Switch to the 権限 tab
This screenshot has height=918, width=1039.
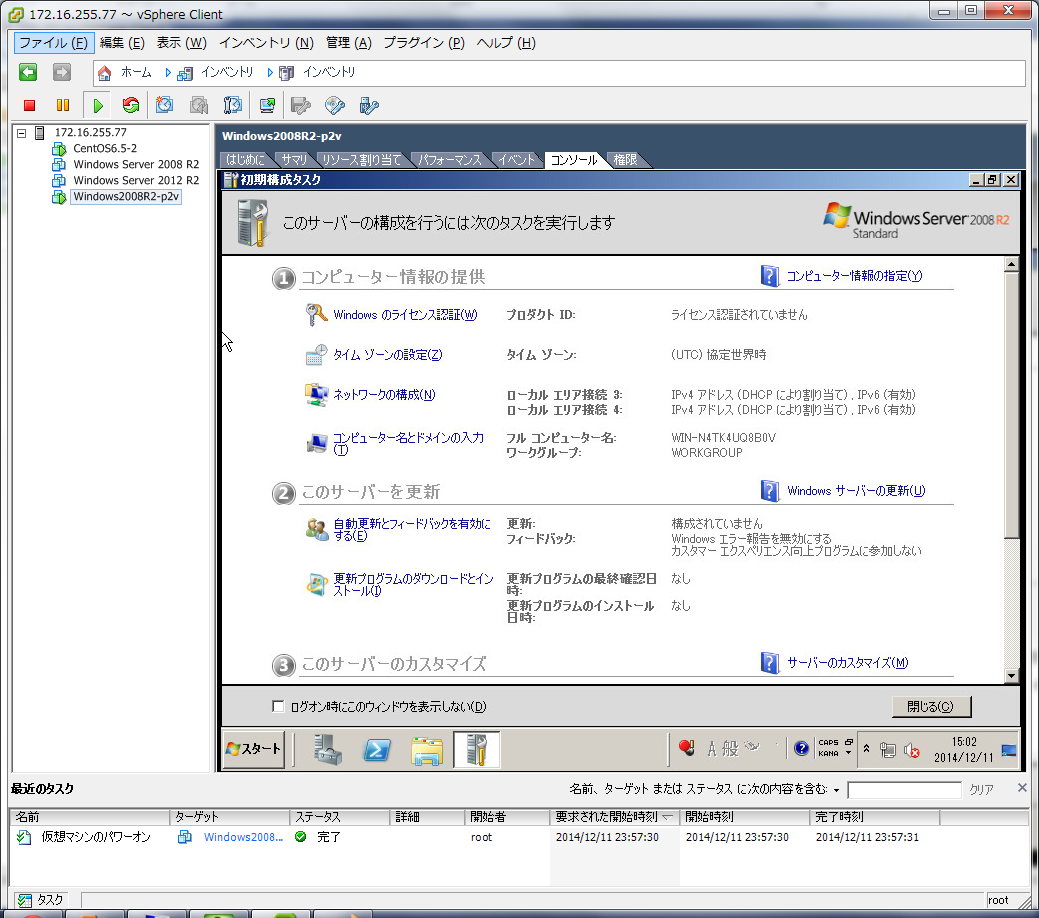625,160
